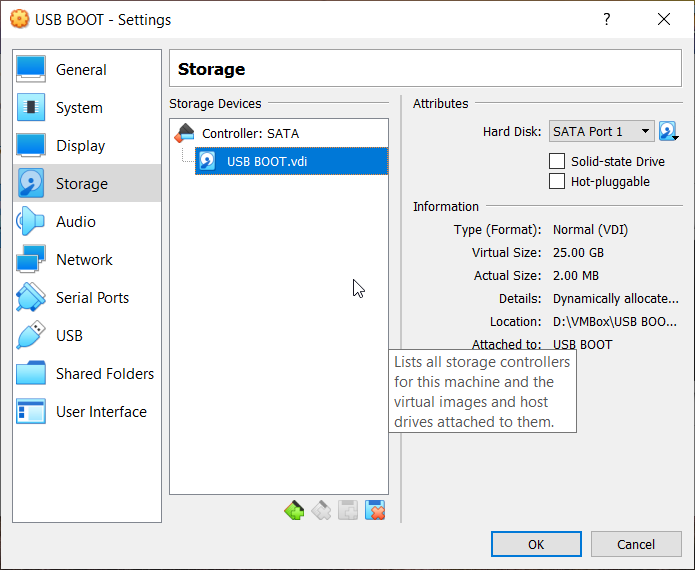Open the Display settings section
This screenshot has width=695, height=570.
pos(80,146)
